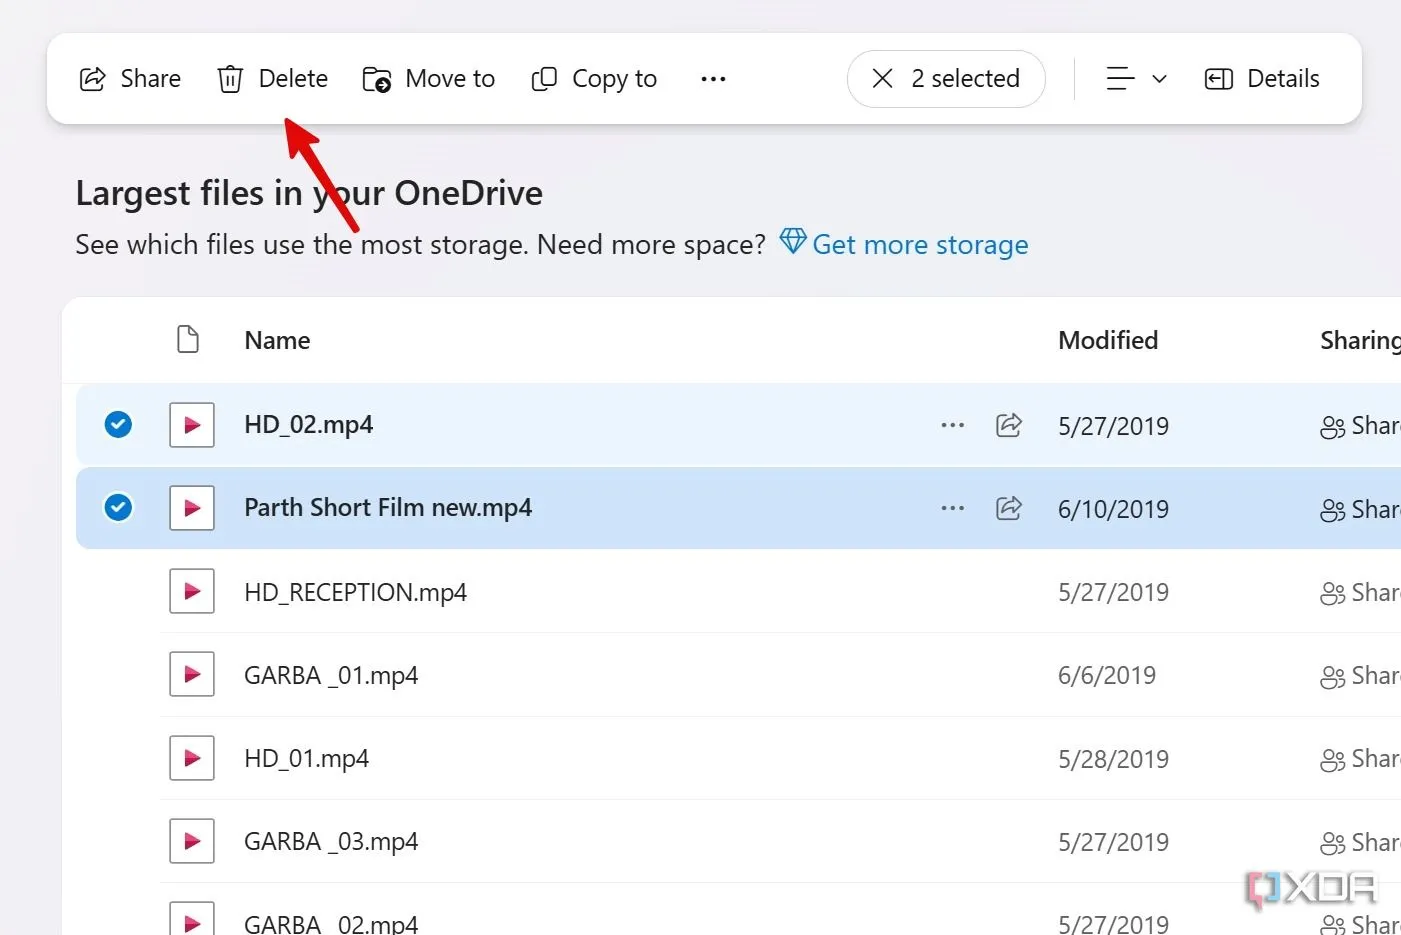Open sharing status for GARBA _03.mp4

click(x=1360, y=843)
